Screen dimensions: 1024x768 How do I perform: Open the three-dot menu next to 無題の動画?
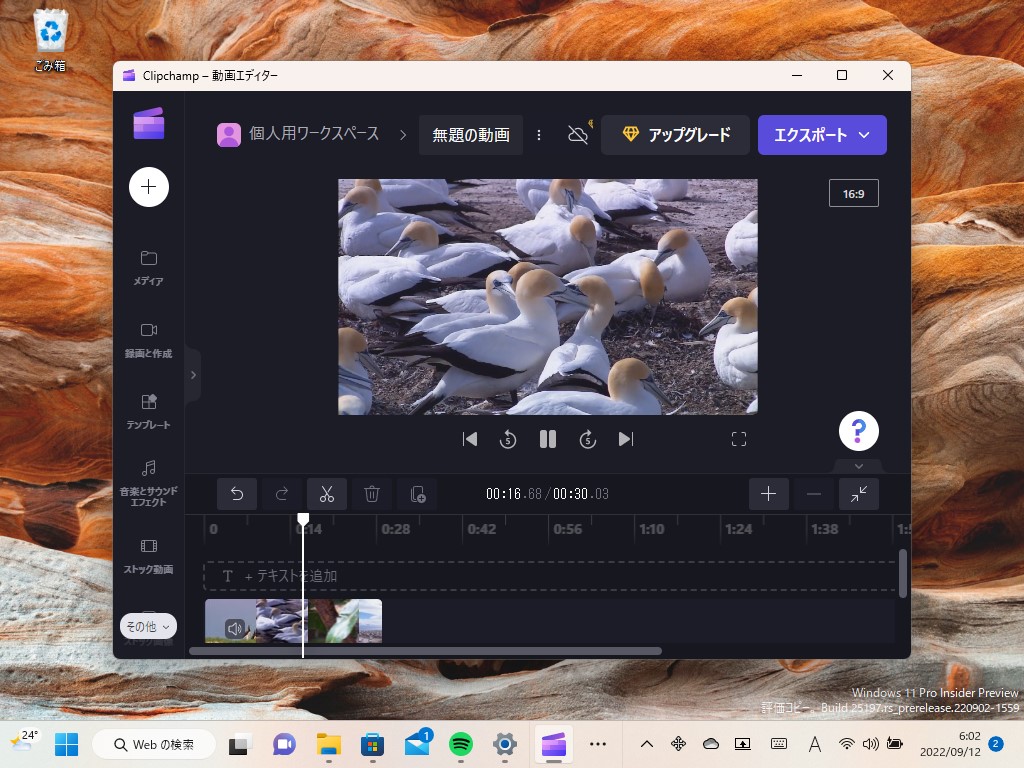point(539,134)
